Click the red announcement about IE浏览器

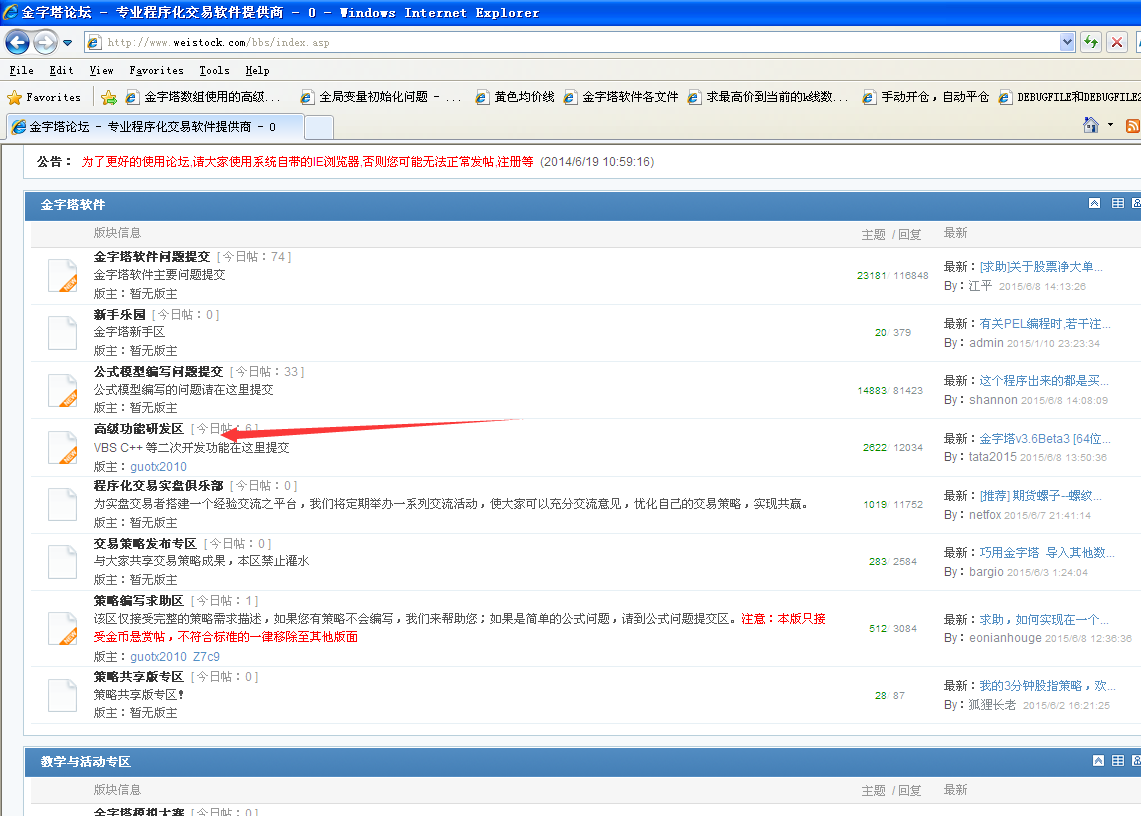[307, 162]
